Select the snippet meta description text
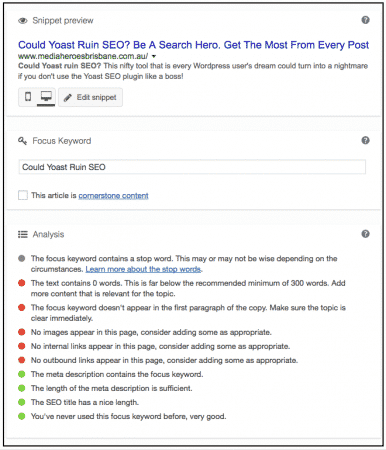Viewport: 386px width, 450px height. click(193, 71)
